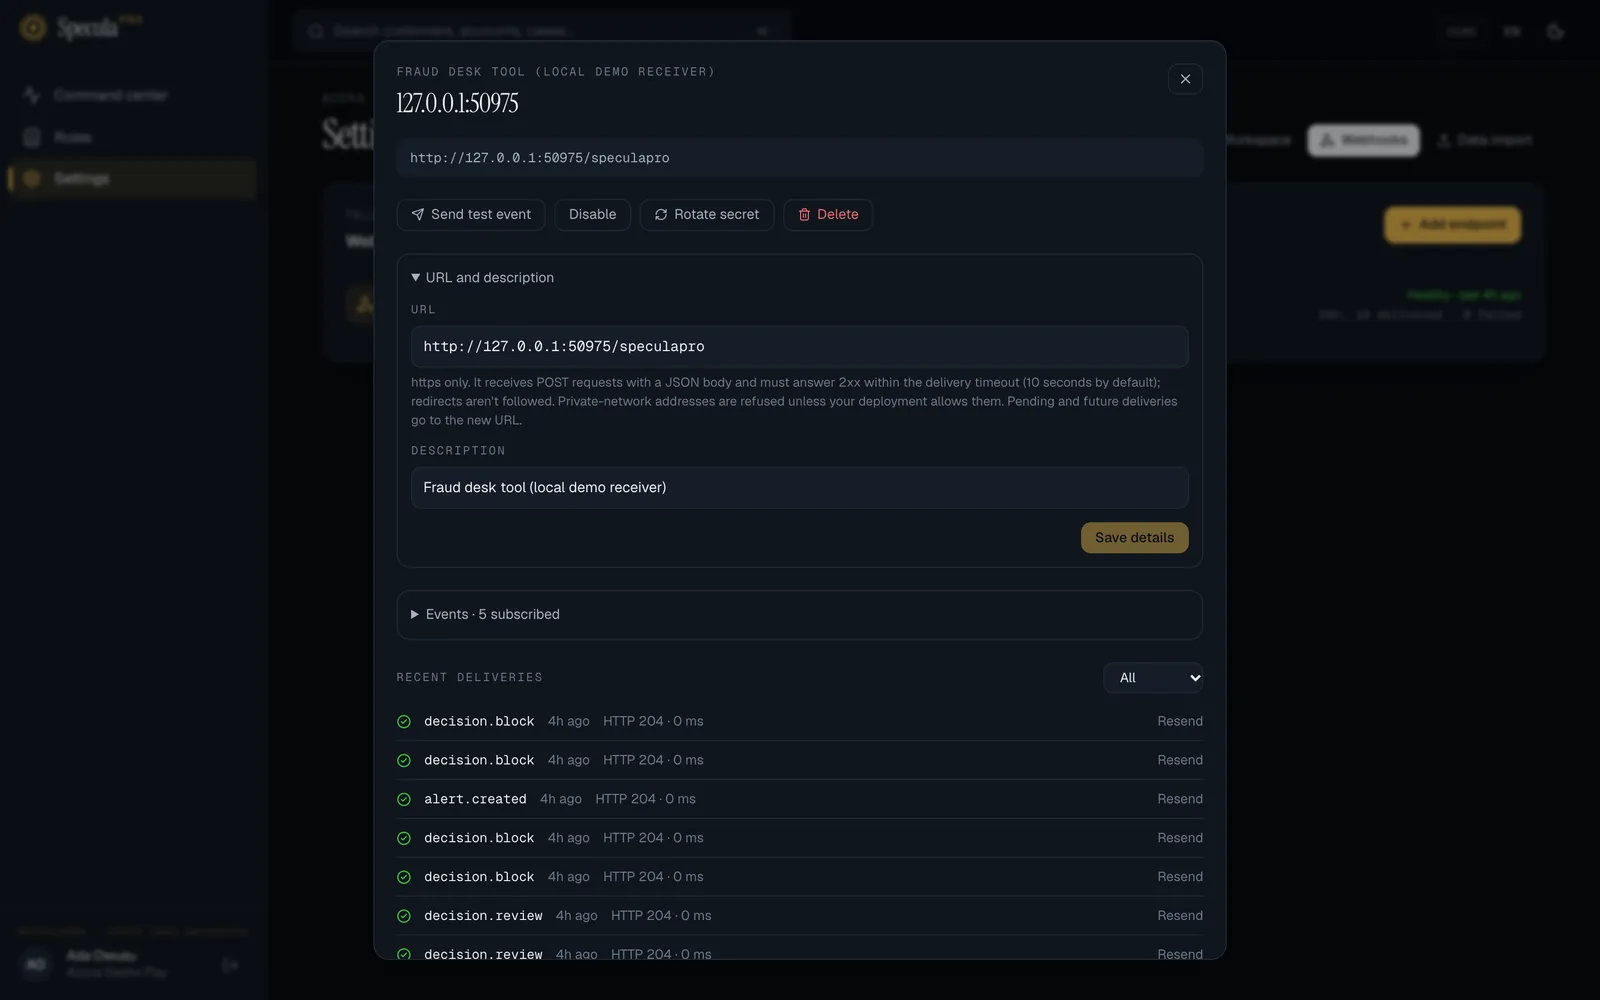This screenshot has width=1600, height=1000.
Task: Click the Add endpoint button behind the dialog
Action: click(x=1452, y=225)
